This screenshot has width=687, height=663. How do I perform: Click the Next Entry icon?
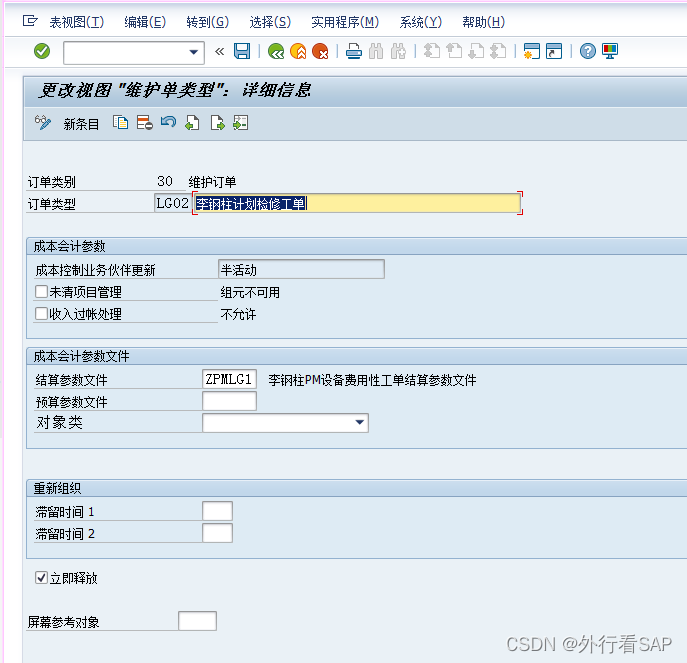coord(217,123)
